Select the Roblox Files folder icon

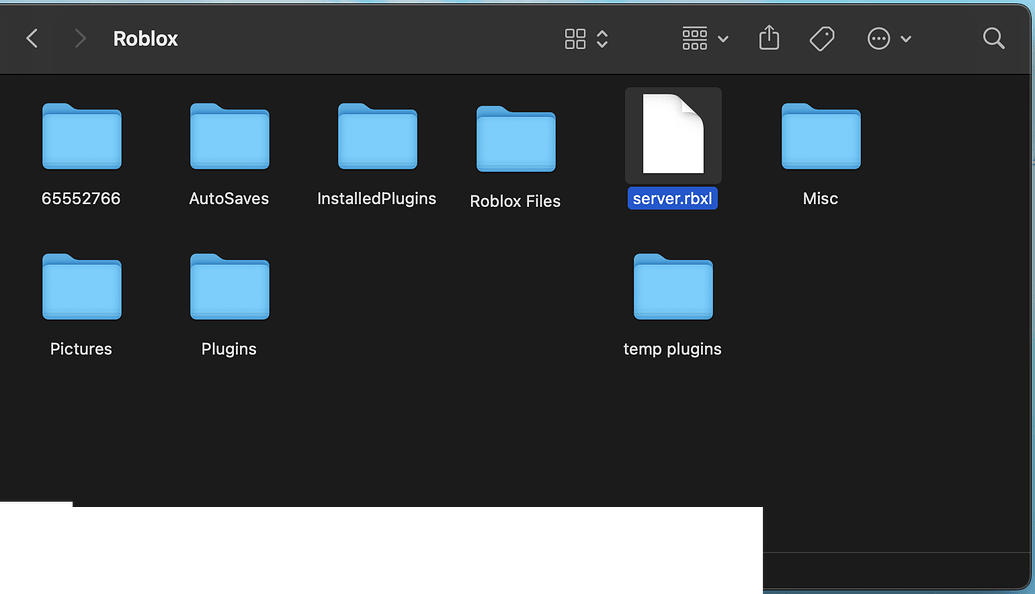point(516,139)
